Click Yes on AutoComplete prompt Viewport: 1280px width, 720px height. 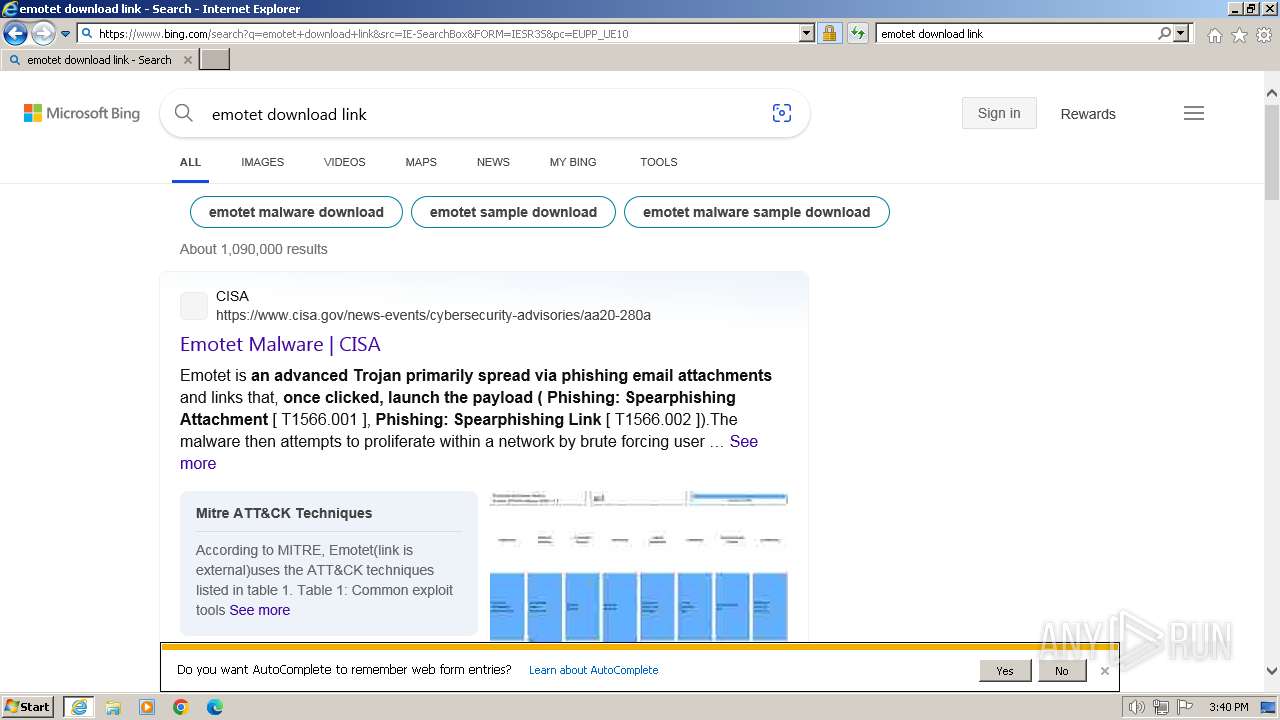tap(1005, 671)
